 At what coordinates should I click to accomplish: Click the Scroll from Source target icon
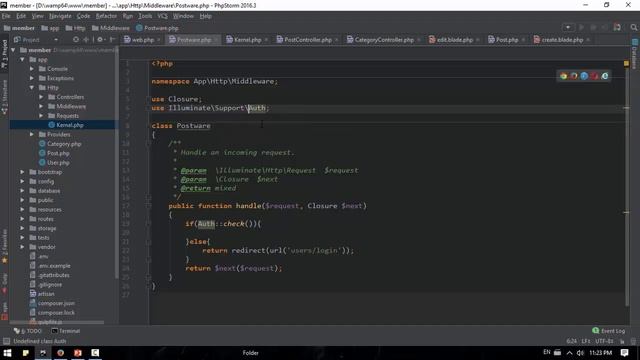coord(76,40)
